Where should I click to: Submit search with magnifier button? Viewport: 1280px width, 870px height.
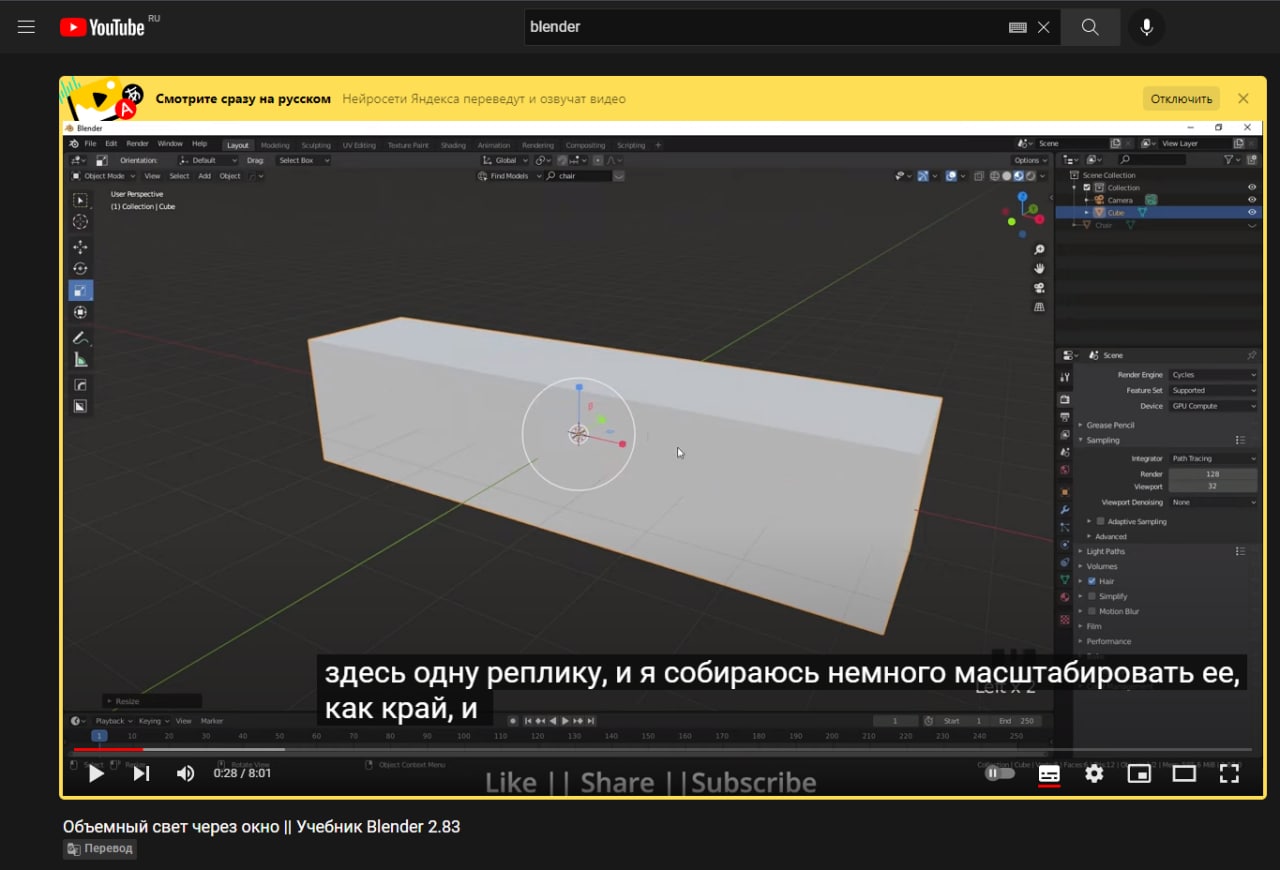1090,27
